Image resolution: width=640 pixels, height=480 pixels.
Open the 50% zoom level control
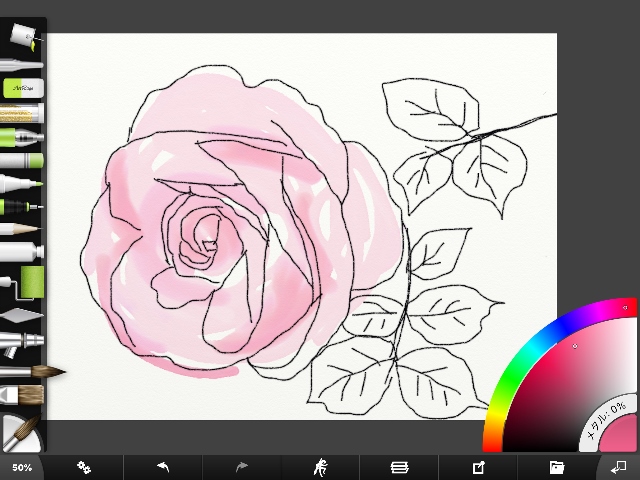point(21,467)
